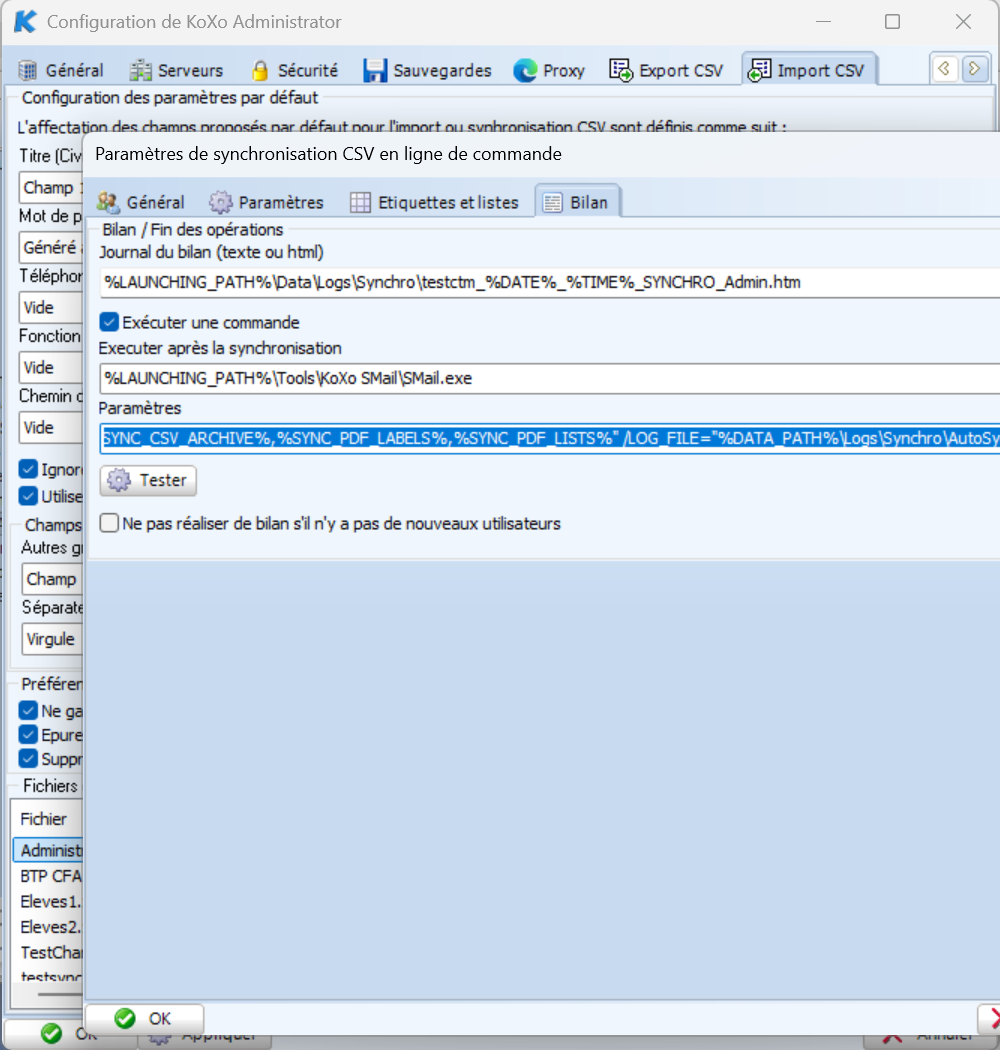Click the Bilan report icon

553,202
